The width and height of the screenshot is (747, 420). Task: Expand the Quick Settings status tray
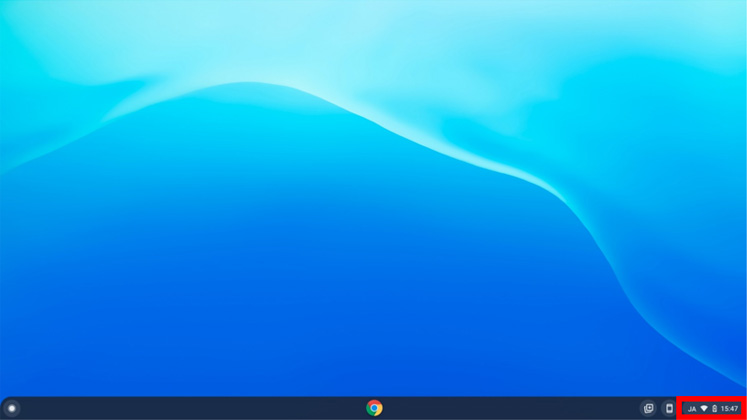[x=712, y=408]
